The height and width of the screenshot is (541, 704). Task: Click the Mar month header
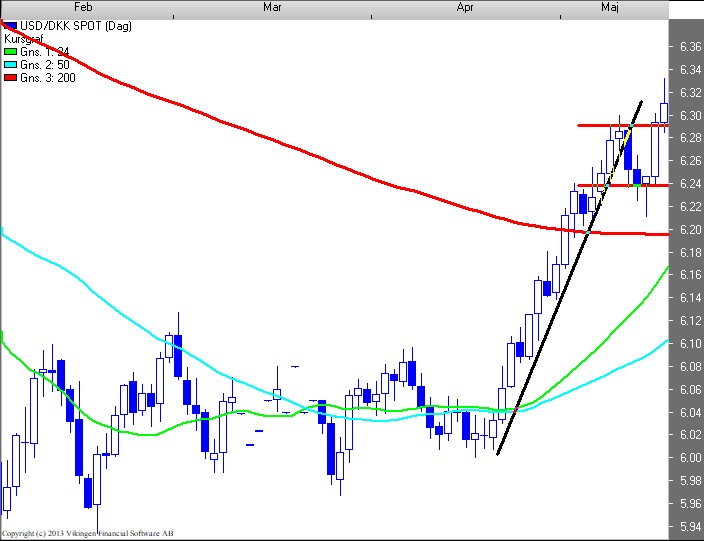point(271,7)
